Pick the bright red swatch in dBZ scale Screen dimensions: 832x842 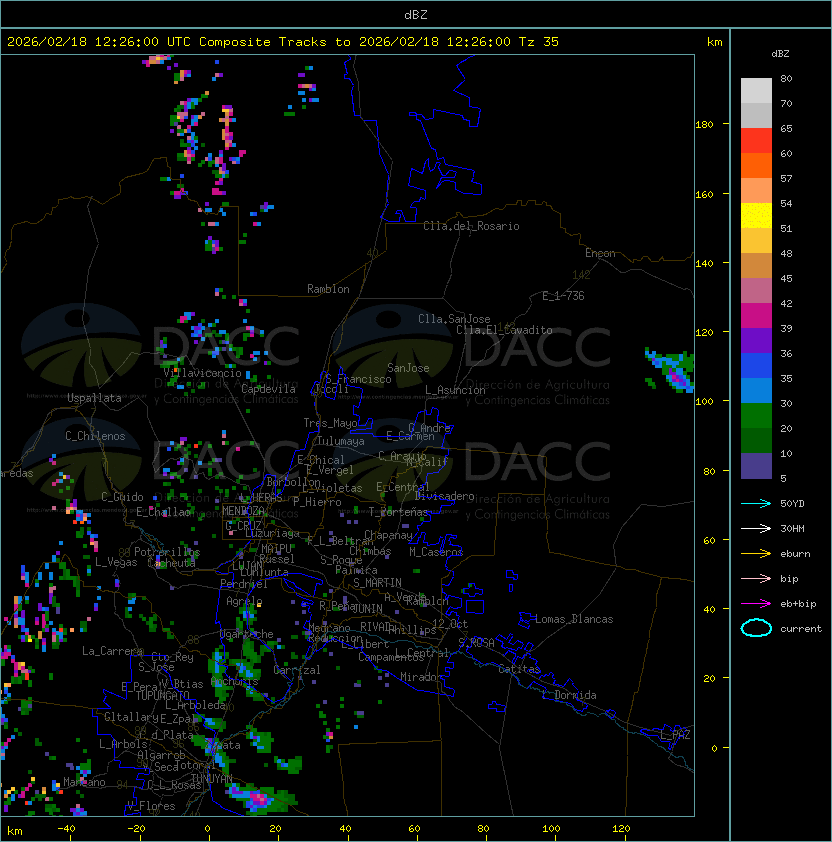(x=756, y=141)
